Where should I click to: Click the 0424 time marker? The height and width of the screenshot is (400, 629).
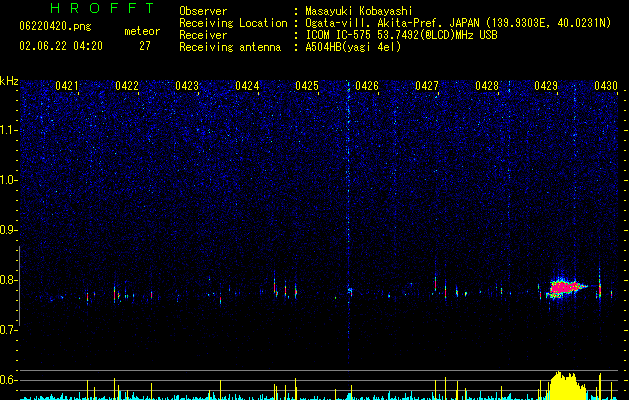247,86
